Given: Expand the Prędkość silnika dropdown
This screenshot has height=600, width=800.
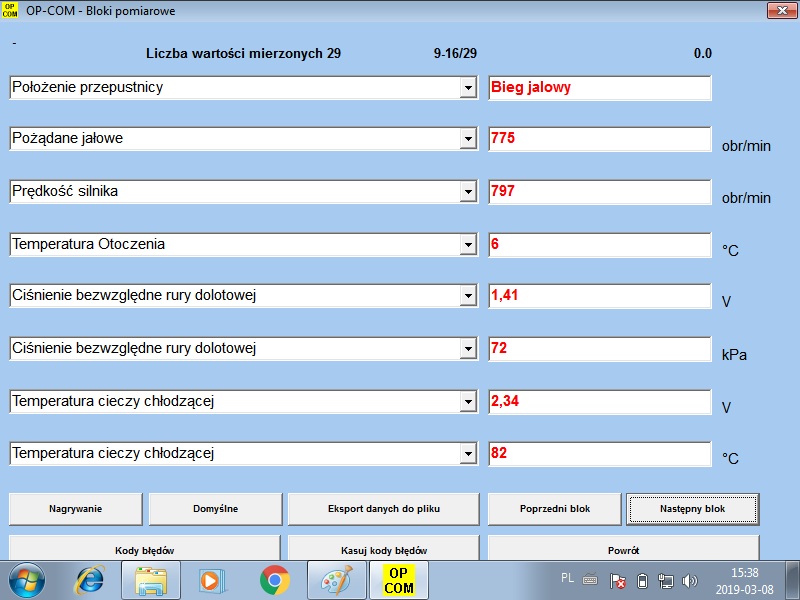Looking at the screenshot, I should point(467,192).
